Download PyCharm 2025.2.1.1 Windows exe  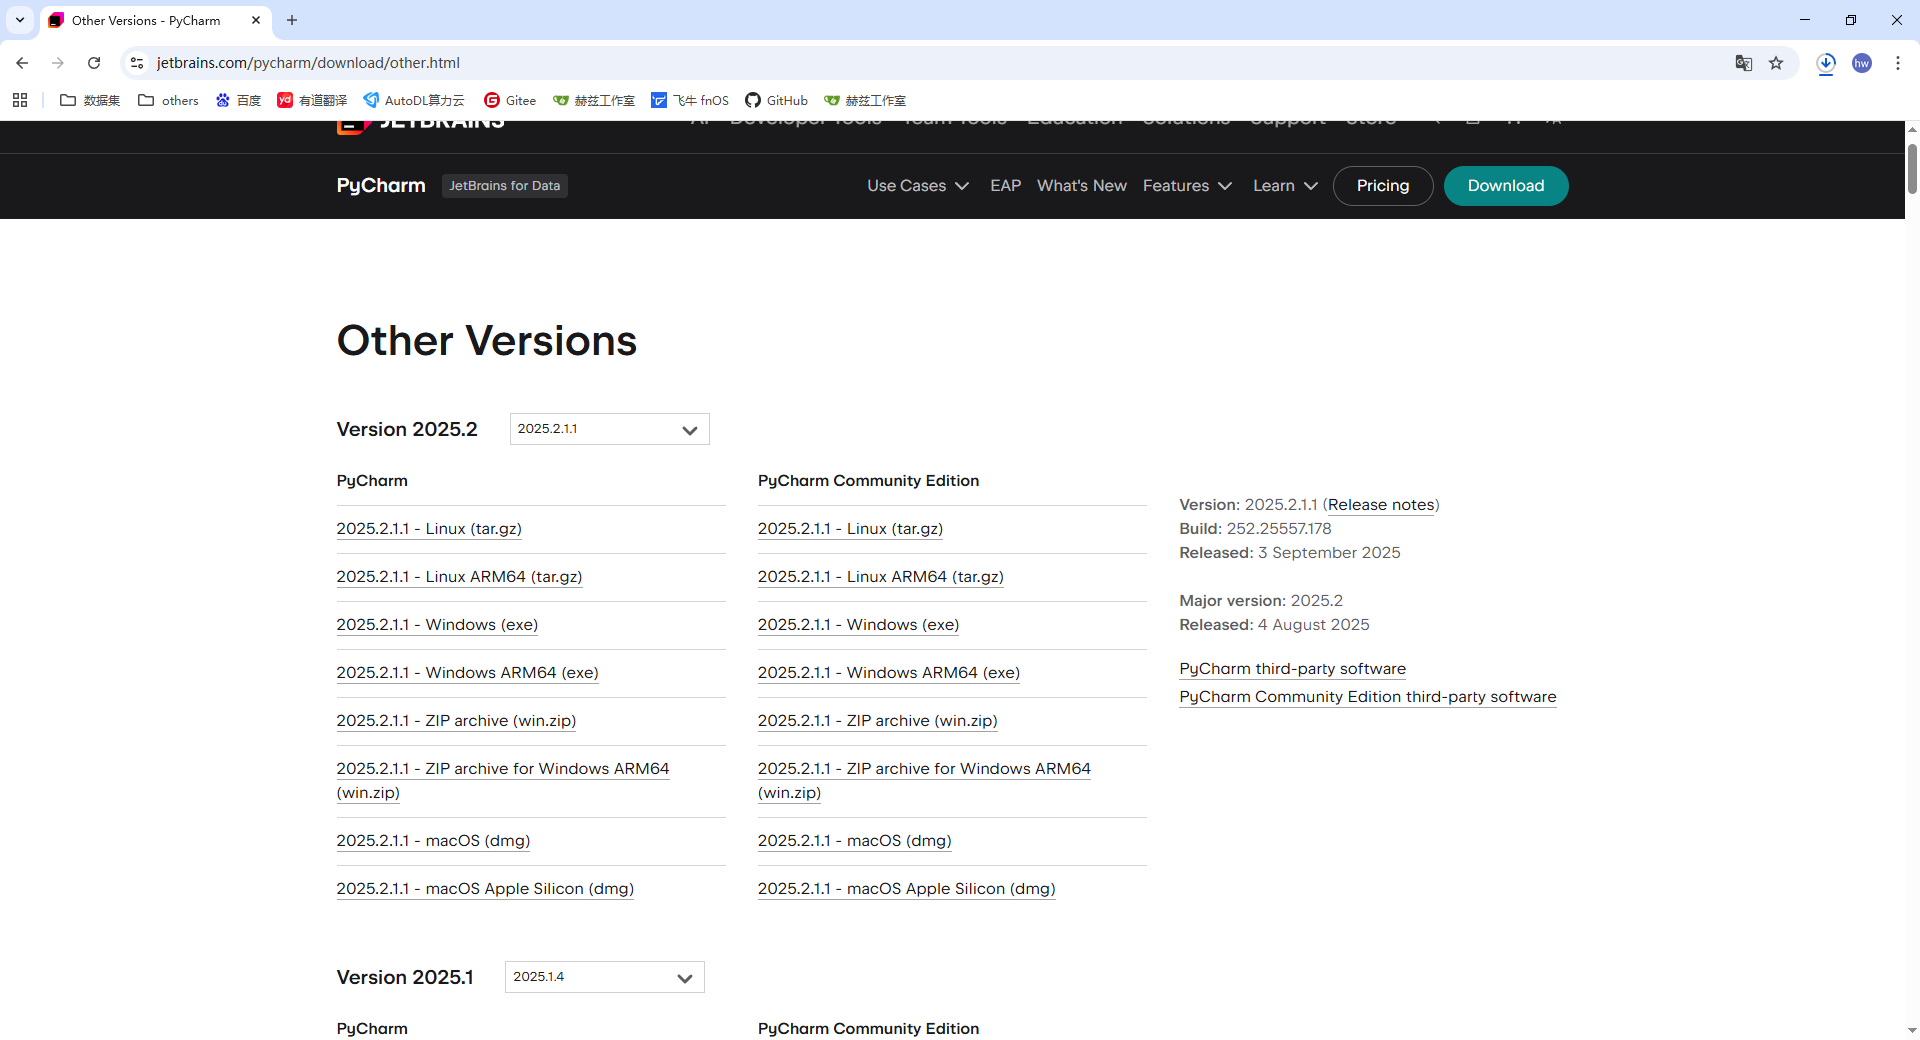coord(437,625)
